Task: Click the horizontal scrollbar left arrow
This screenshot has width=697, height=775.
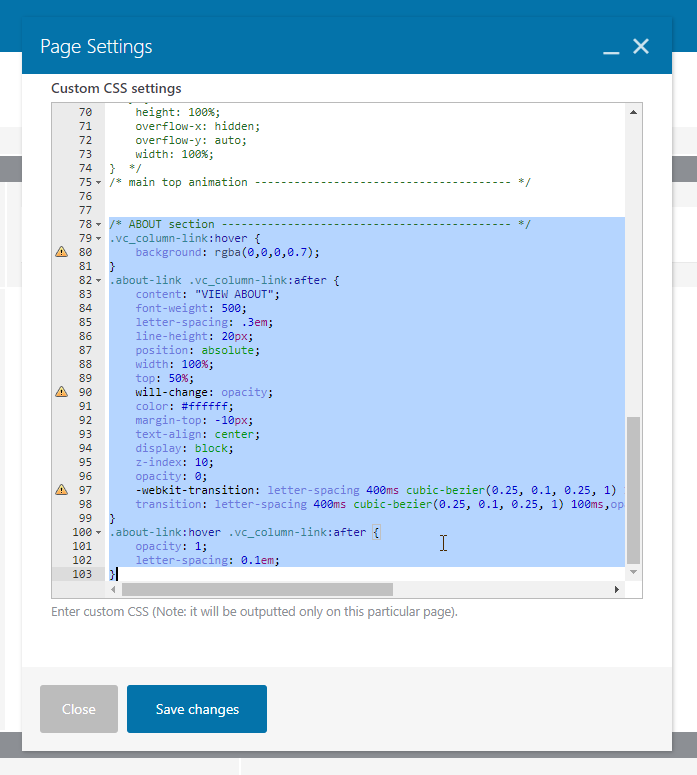Action: (113, 589)
